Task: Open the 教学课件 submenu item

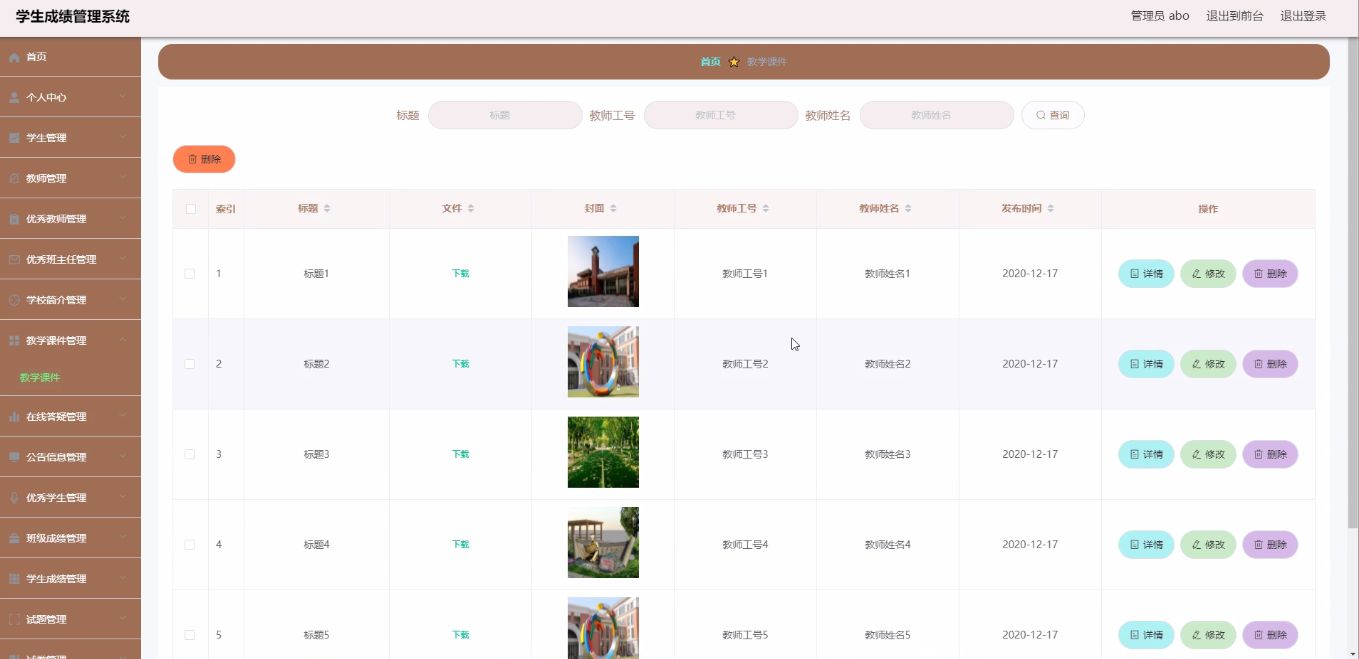Action: coord(40,378)
